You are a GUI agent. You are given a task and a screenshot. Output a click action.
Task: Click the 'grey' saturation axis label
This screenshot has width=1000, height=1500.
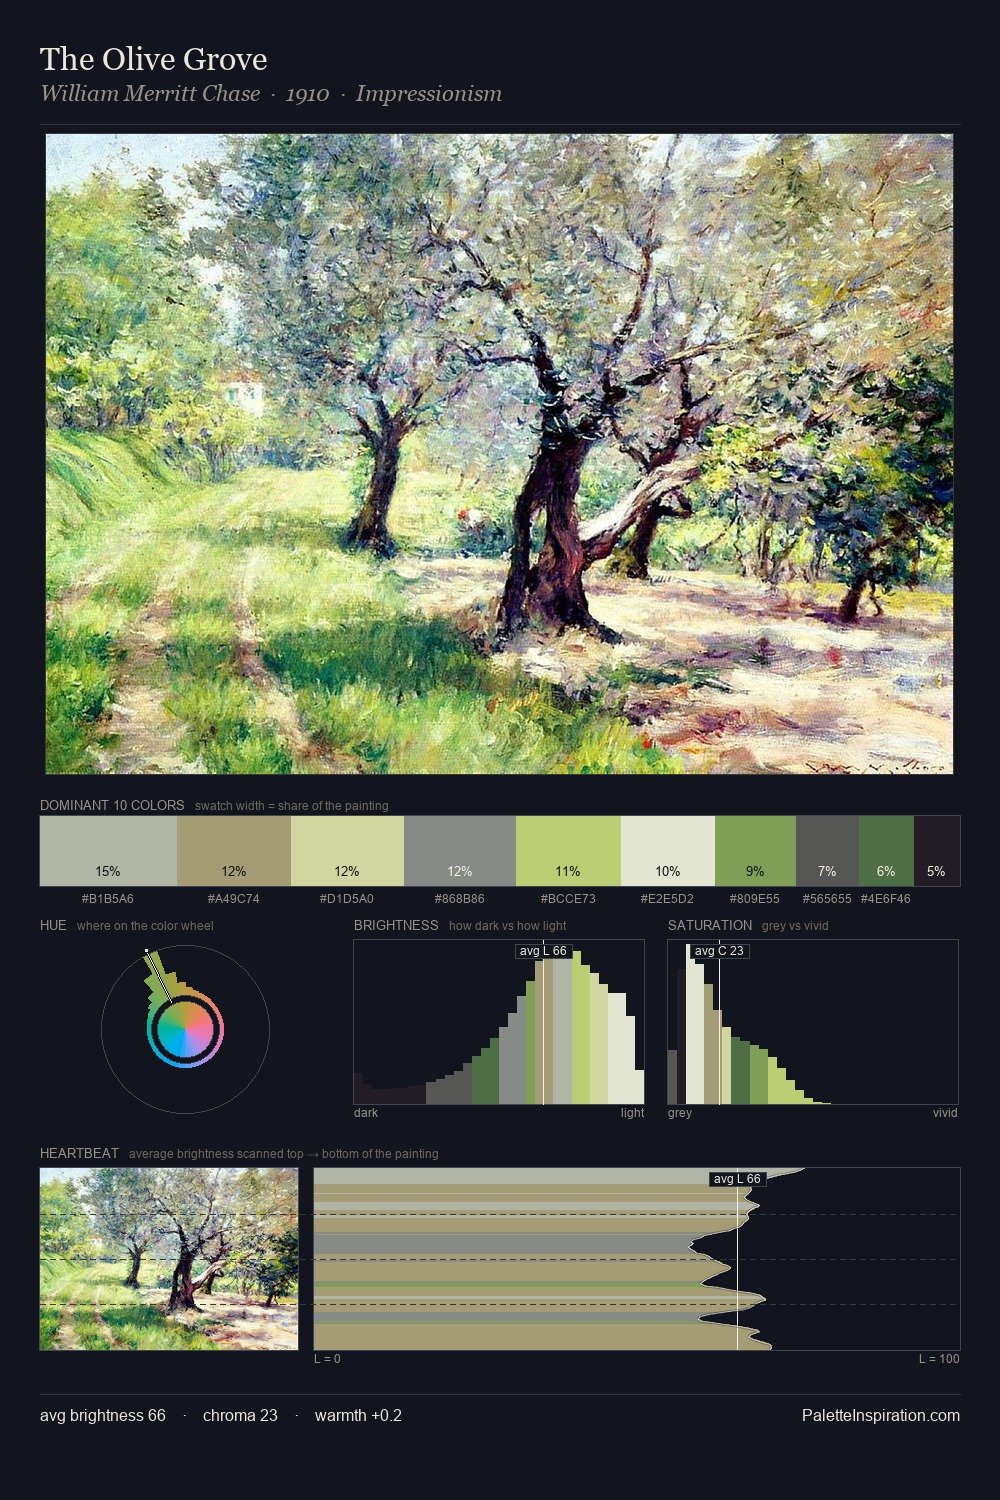[680, 1113]
